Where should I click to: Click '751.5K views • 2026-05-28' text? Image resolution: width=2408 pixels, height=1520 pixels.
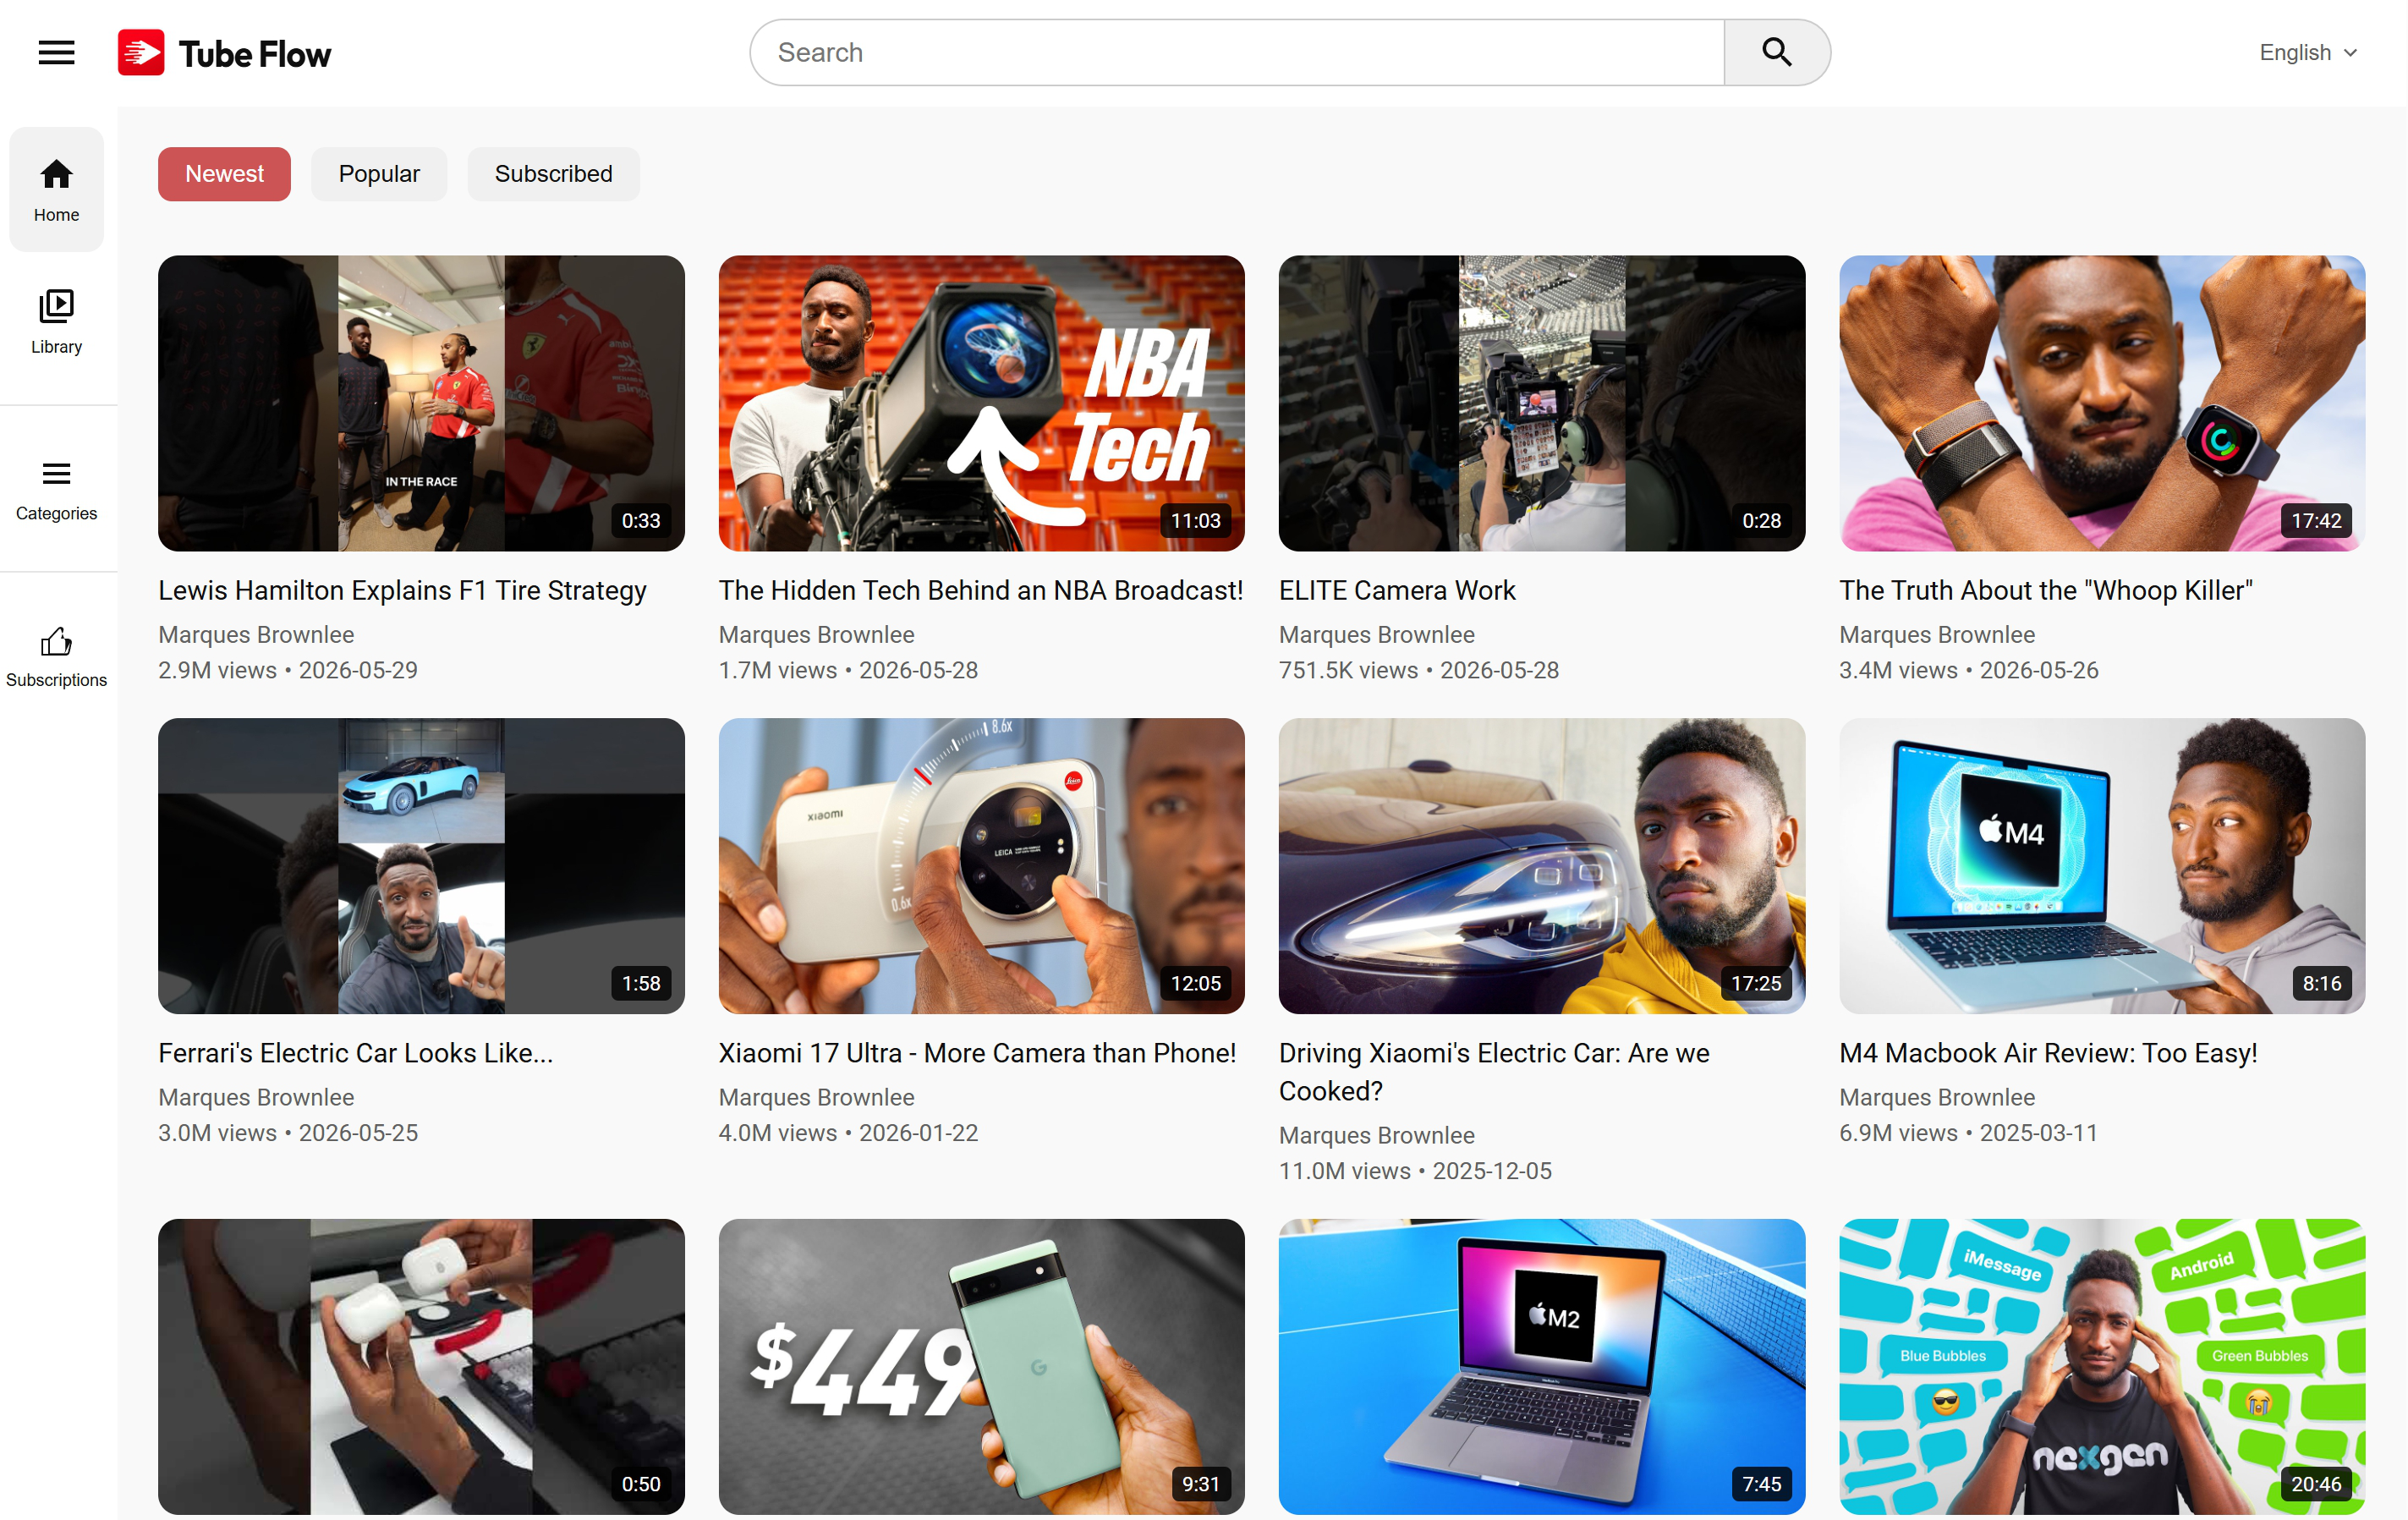click(1419, 670)
